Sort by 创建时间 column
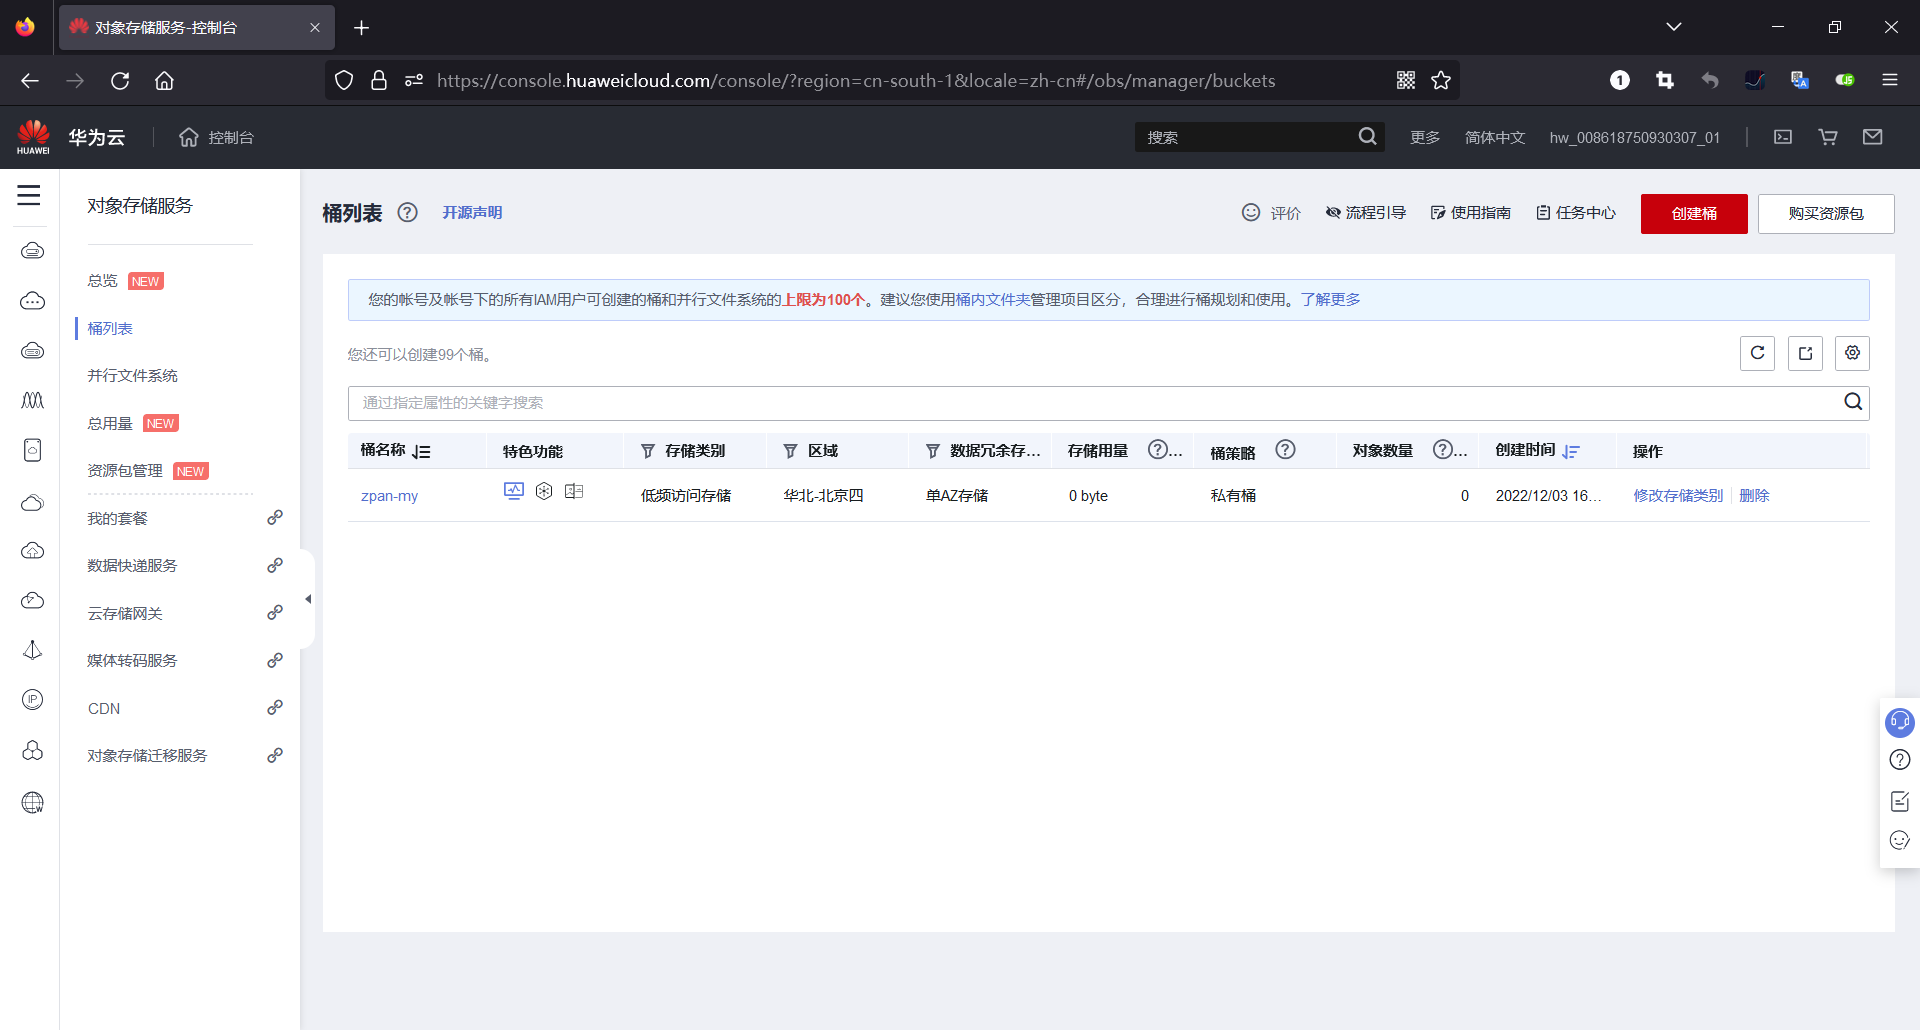Viewport: 1920px width, 1030px height. [x=1571, y=452]
